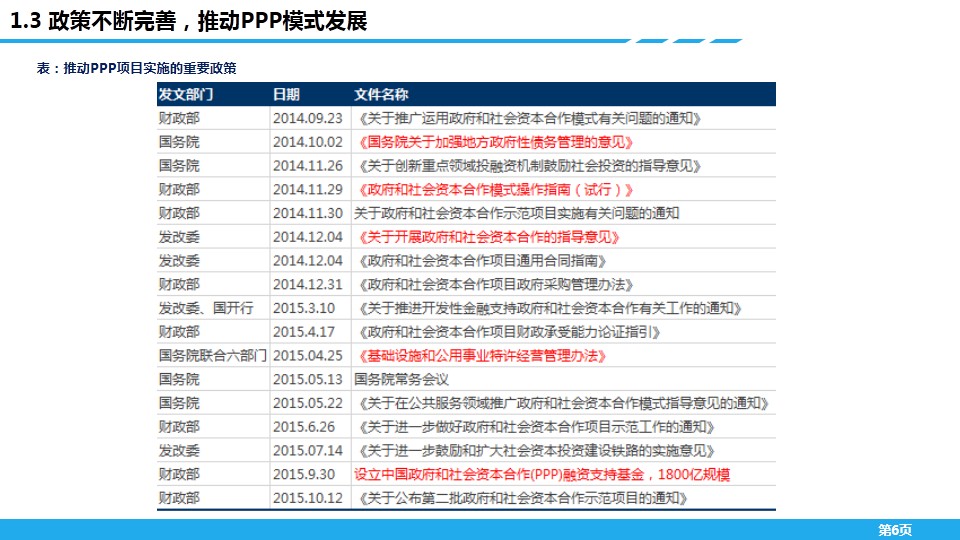The height and width of the screenshot is (540, 960).
Task: Select 关于公布第二批政府和社会资本合作示范项目的通知
Action: click(x=523, y=498)
